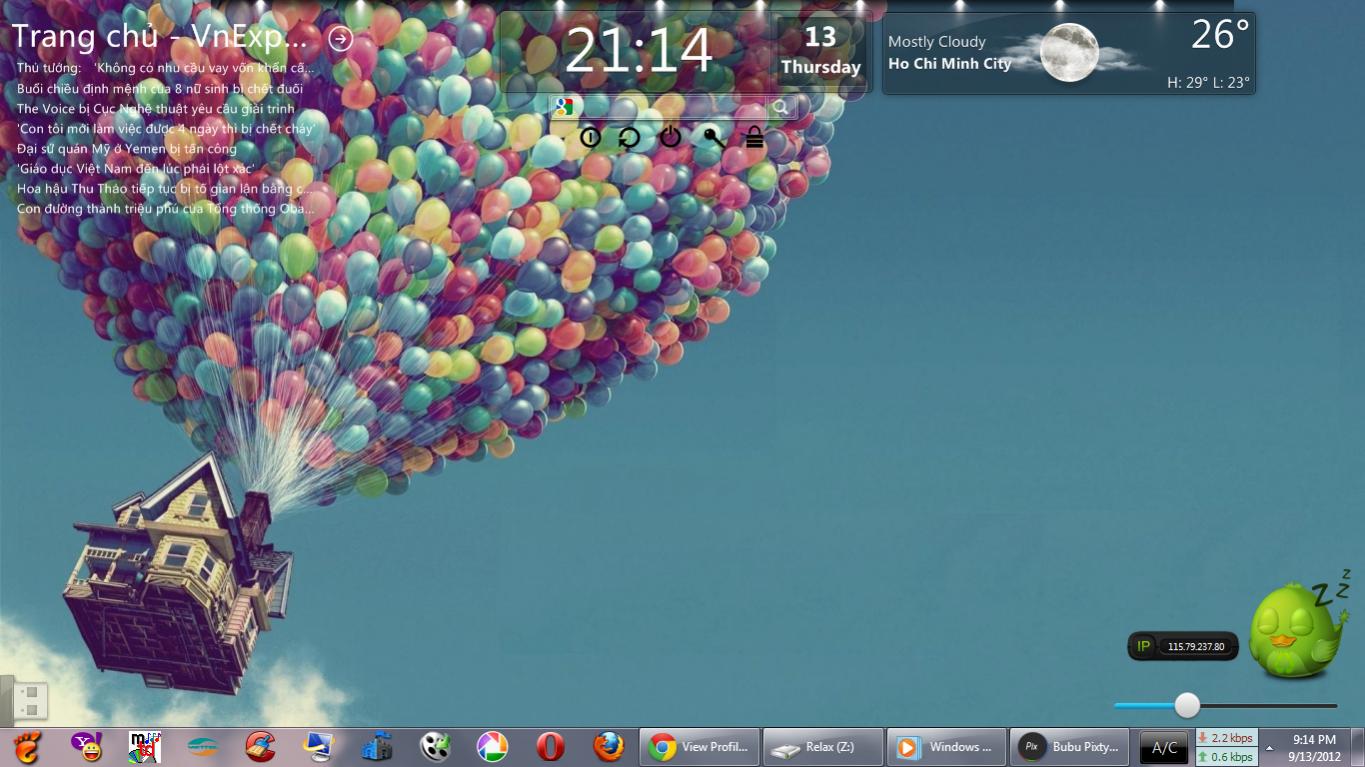Open the arrow circle beside the VnExpress feed title
1365x767 pixels.
click(x=341, y=39)
